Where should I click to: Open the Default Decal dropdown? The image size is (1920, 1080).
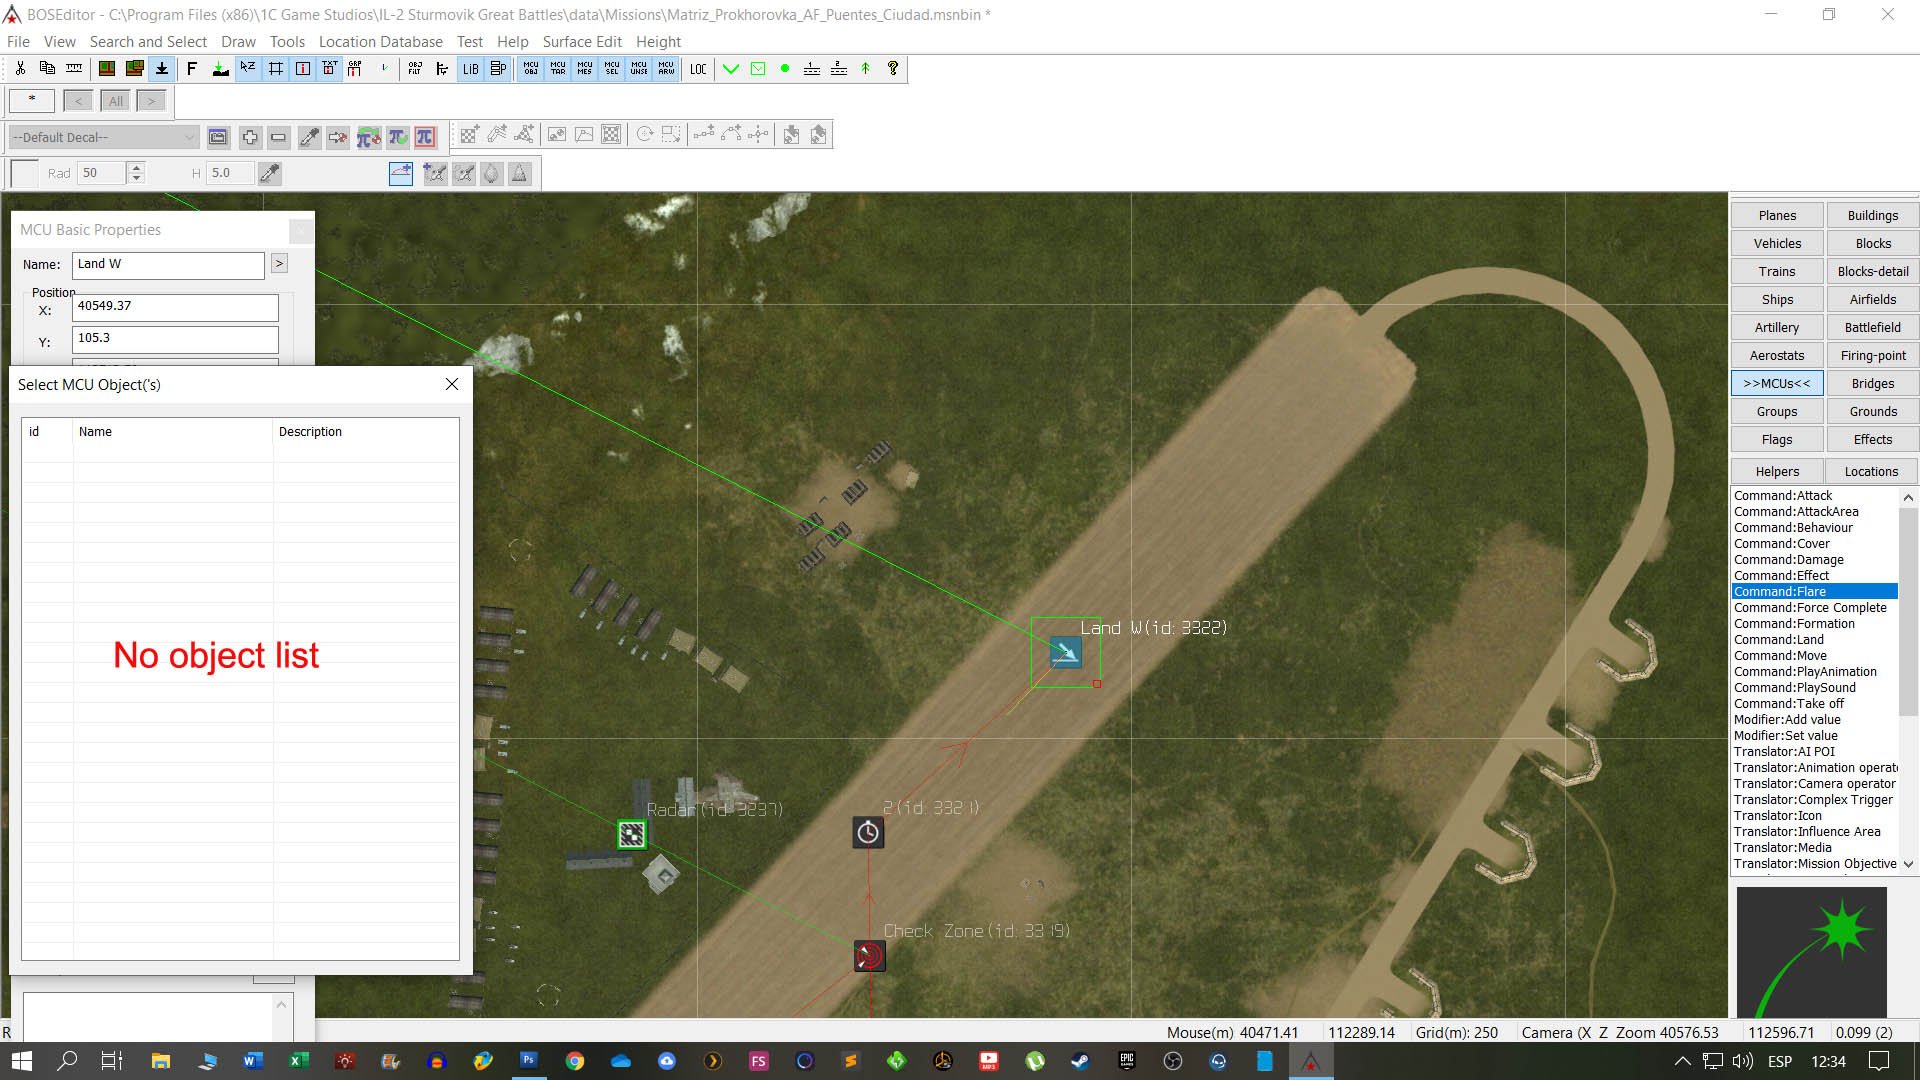[x=104, y=137]
